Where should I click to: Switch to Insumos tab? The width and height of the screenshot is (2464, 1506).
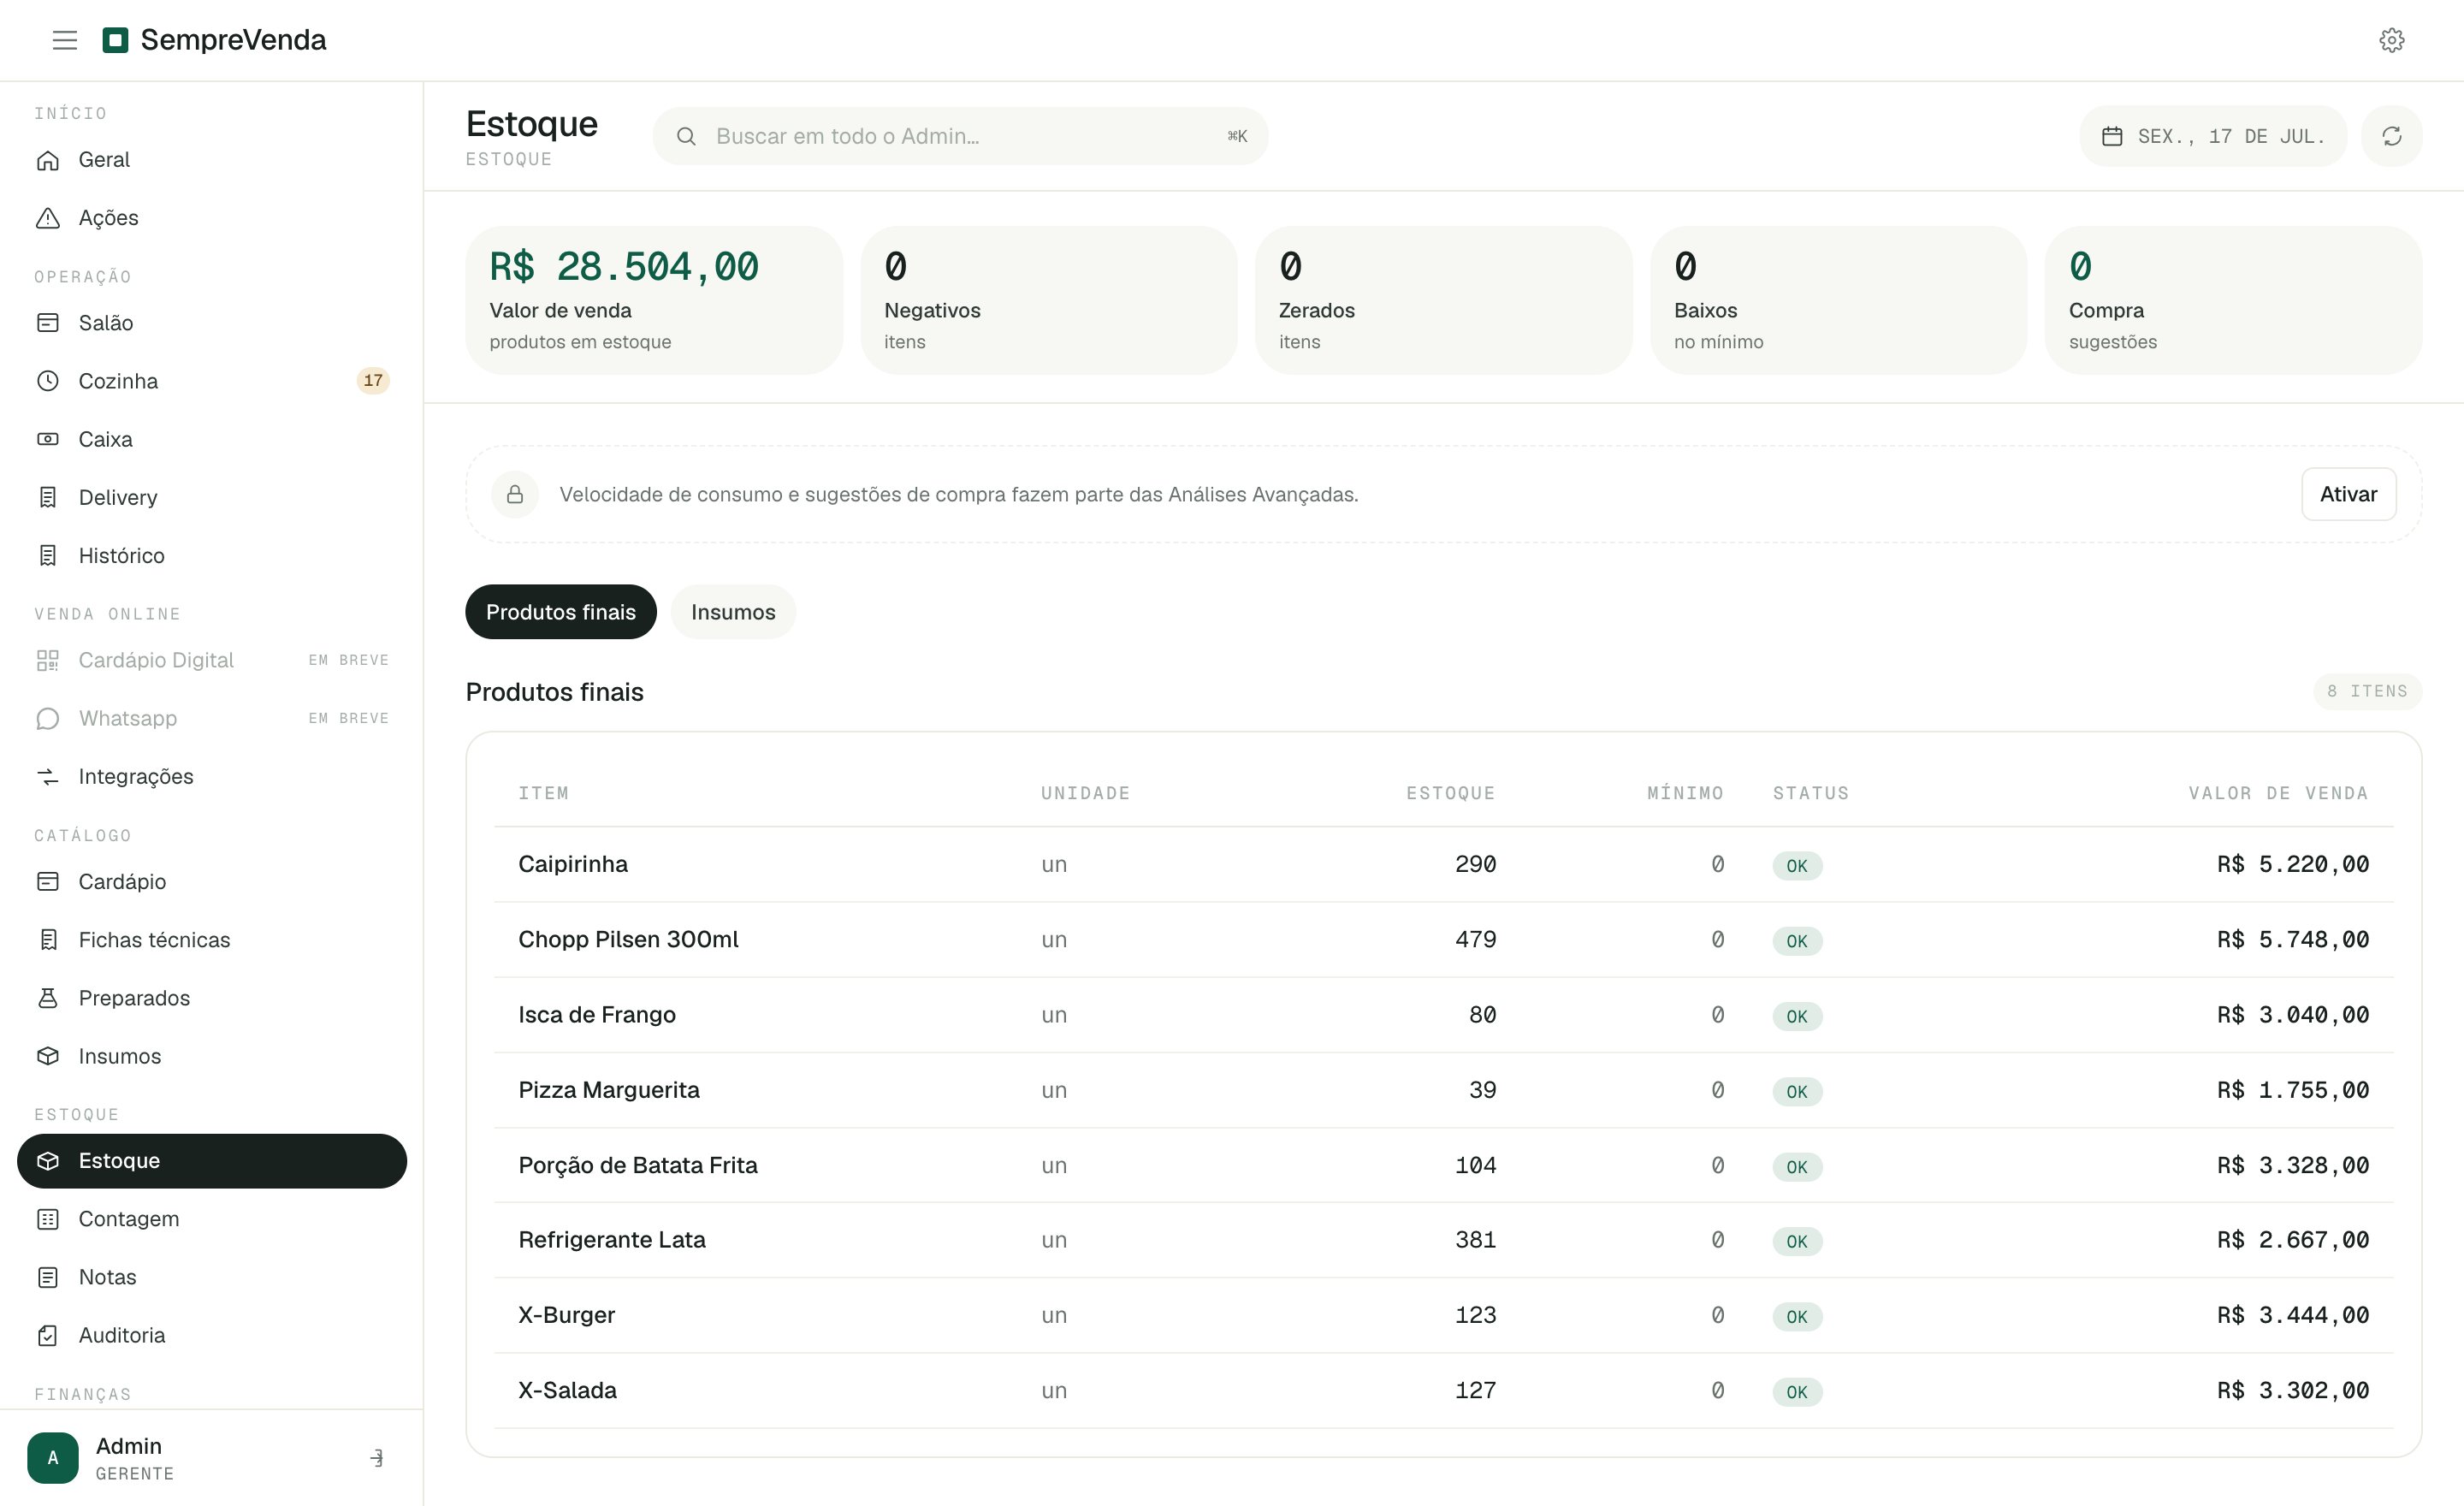(x=733, y=612)
